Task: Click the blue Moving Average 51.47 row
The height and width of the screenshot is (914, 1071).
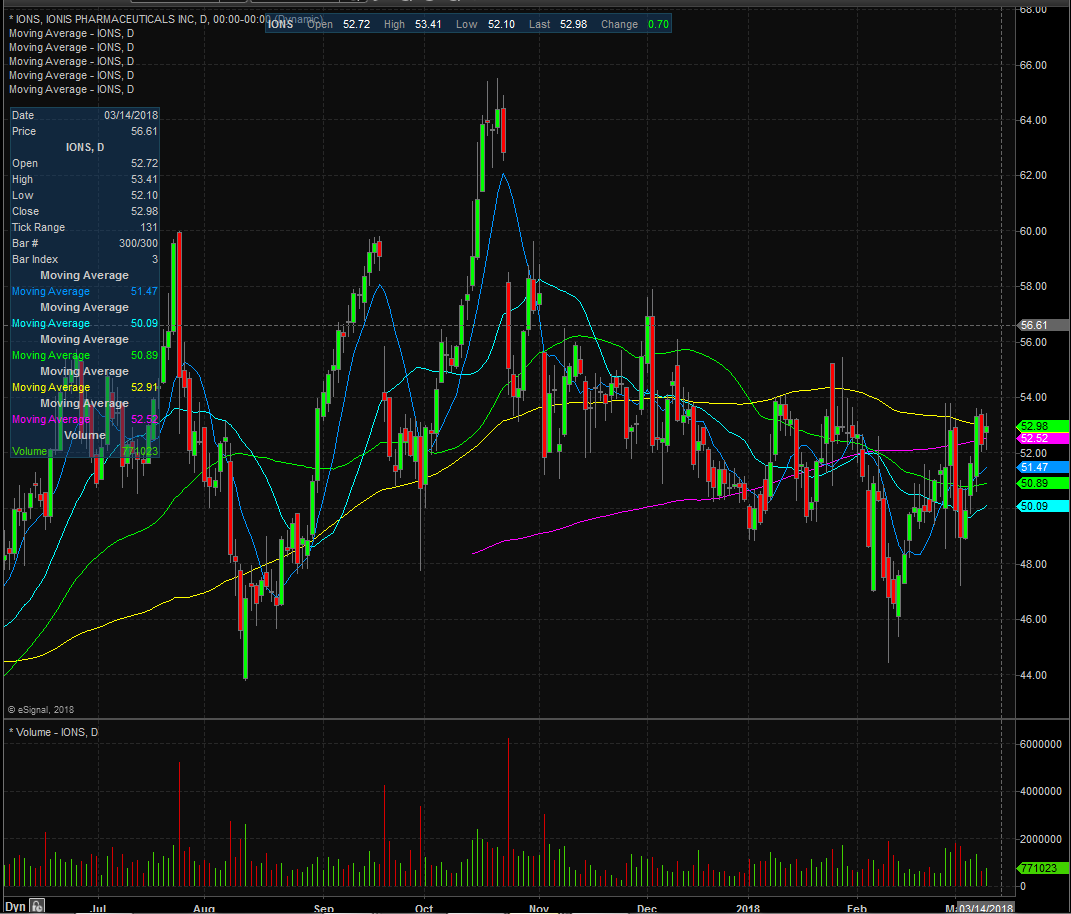Action: tap(85, 292)
